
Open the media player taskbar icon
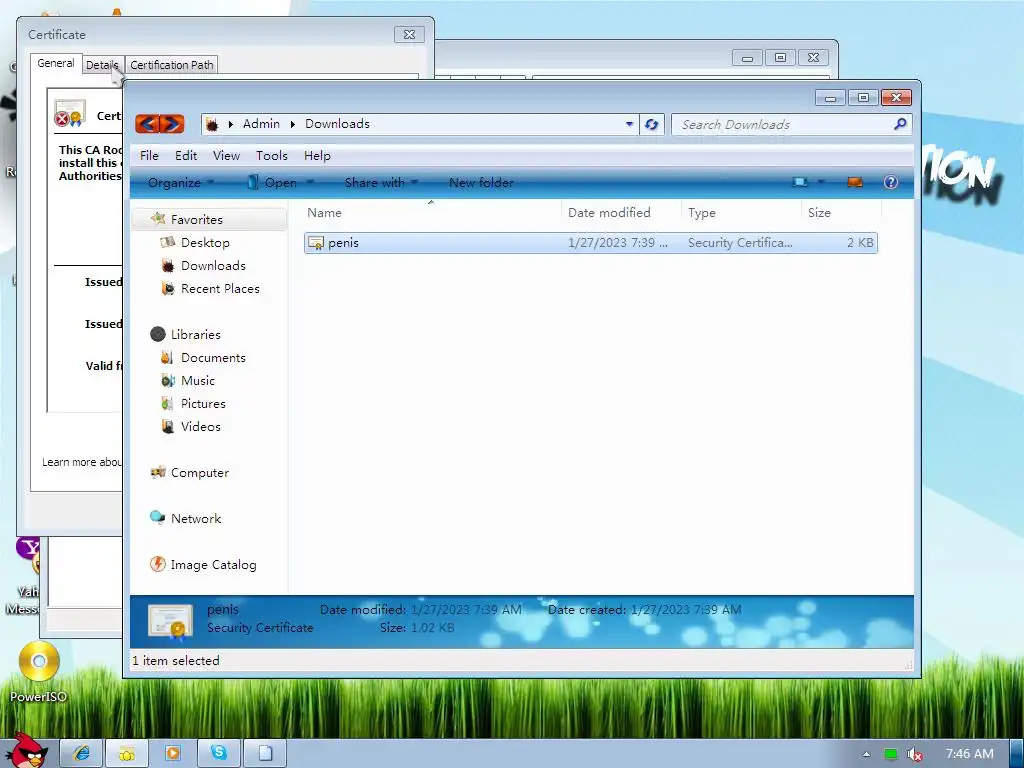[172, 754]
